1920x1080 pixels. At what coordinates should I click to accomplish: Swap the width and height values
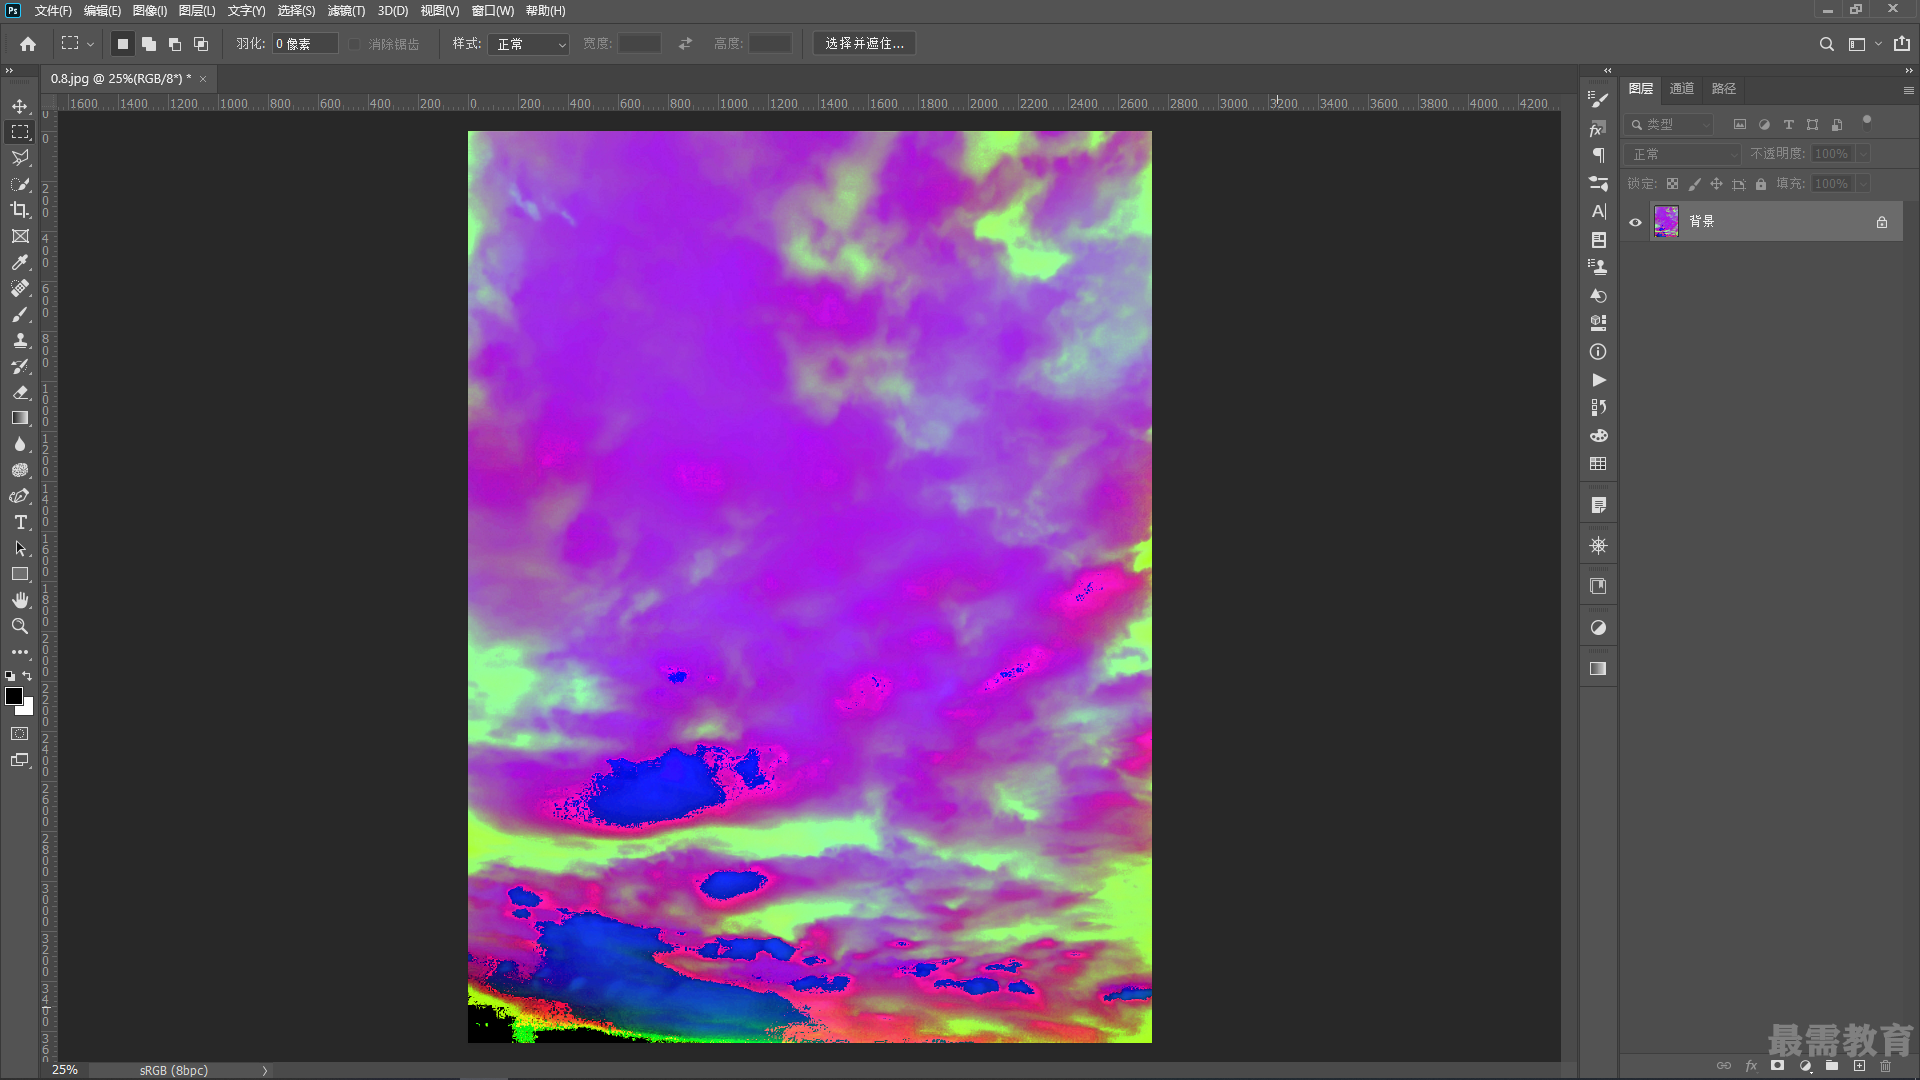click(685, 44)
